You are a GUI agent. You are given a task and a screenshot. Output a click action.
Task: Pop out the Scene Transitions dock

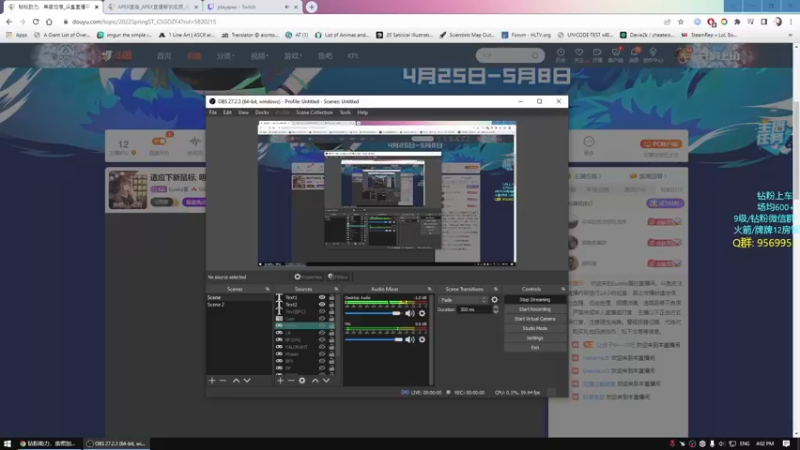[x=495, y=289]
